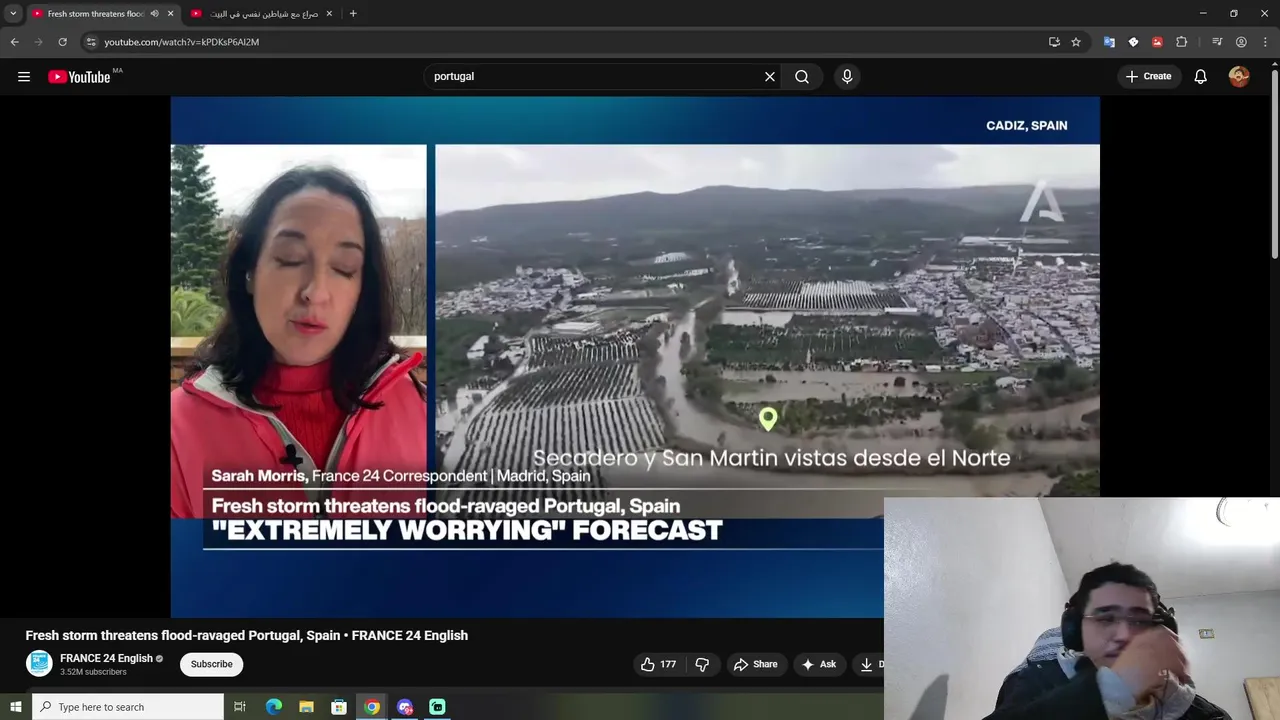
Task: Open Discord from the taskbar
Action: pyautogui.click(x=405, y=707)
